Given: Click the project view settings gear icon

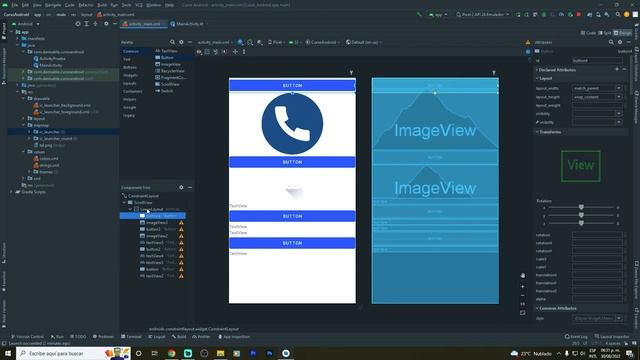Looking at the screenshot, I should pos(106,24).
